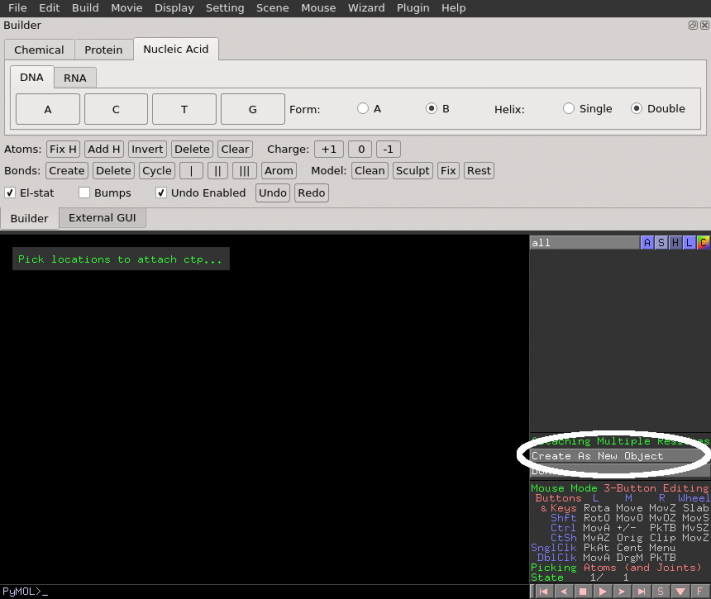Click the single bond '|' icon

tap(191, 171)
